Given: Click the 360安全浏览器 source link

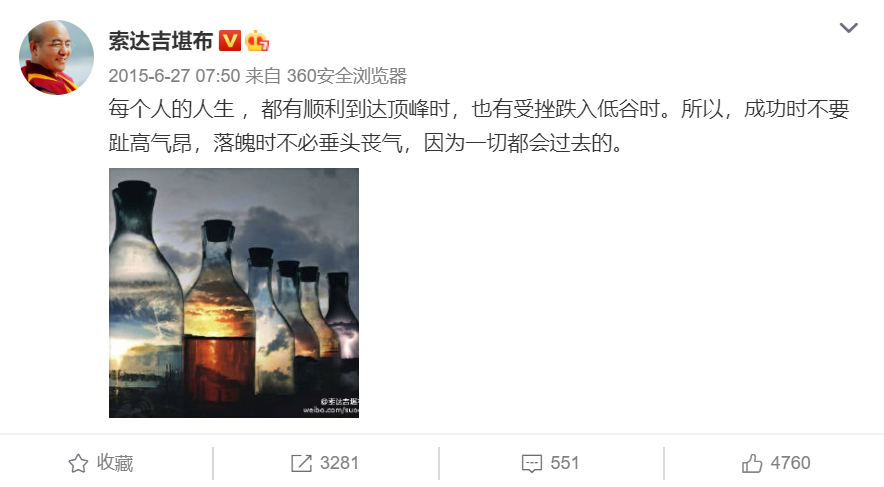Looking at the screenshot, I should [x=347, y=76].
